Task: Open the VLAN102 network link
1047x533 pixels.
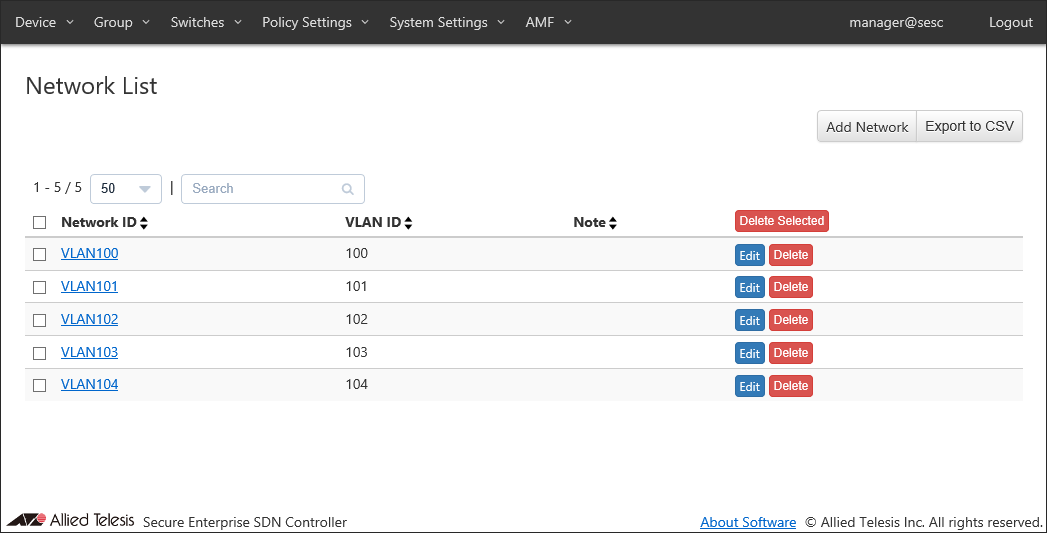Action: click(x=89, y=320)
